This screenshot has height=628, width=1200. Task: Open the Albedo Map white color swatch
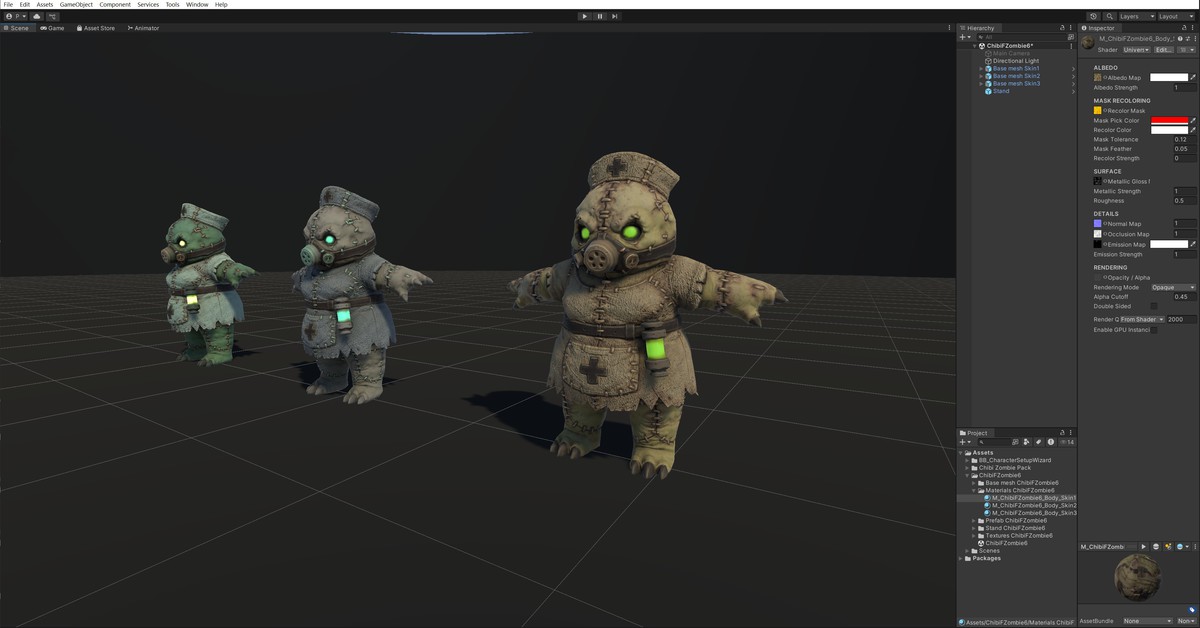point(1169,77)
